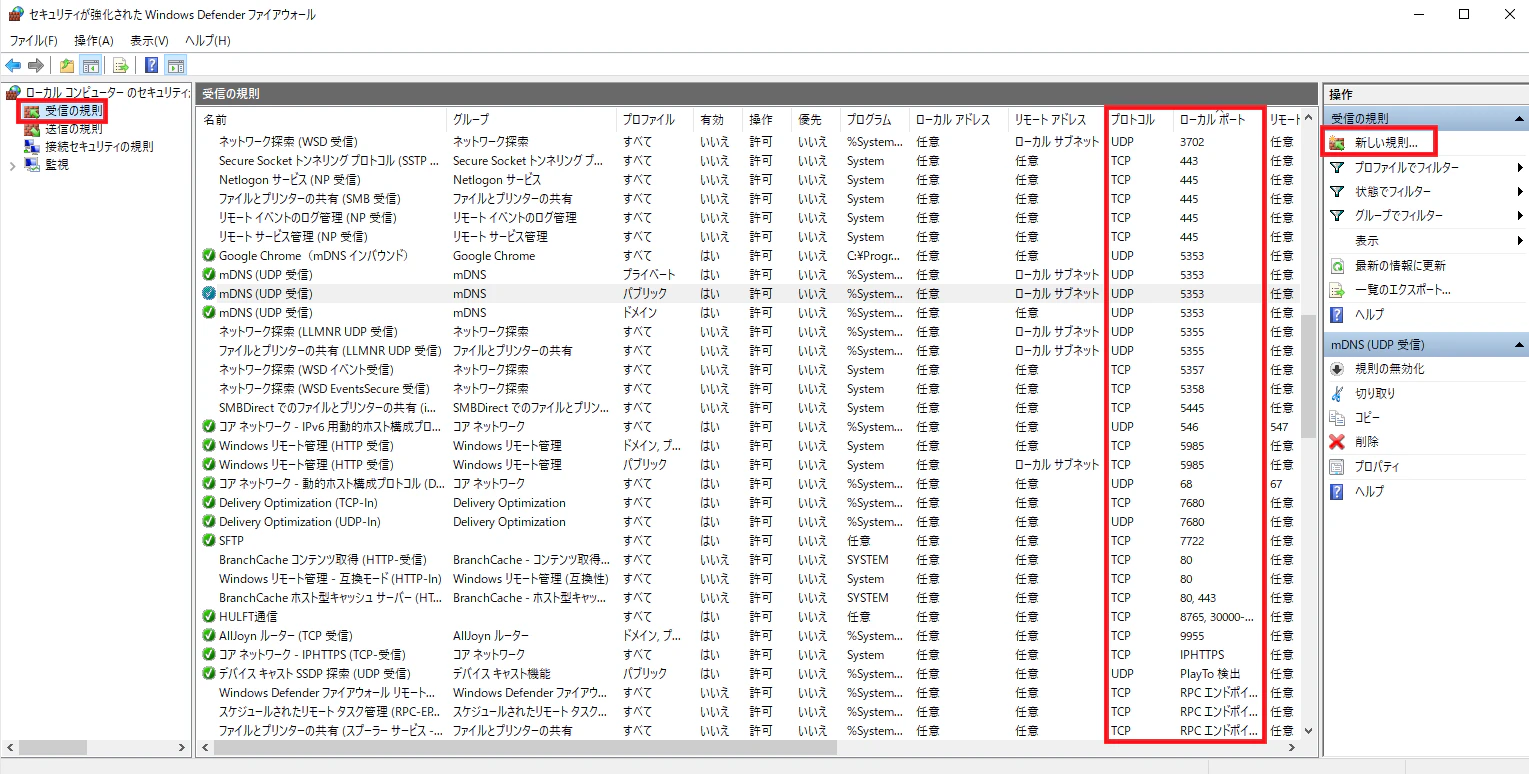Click the rules list vertical scrollbar thumb
The image size is (1529, 774).
point(1308,376)
